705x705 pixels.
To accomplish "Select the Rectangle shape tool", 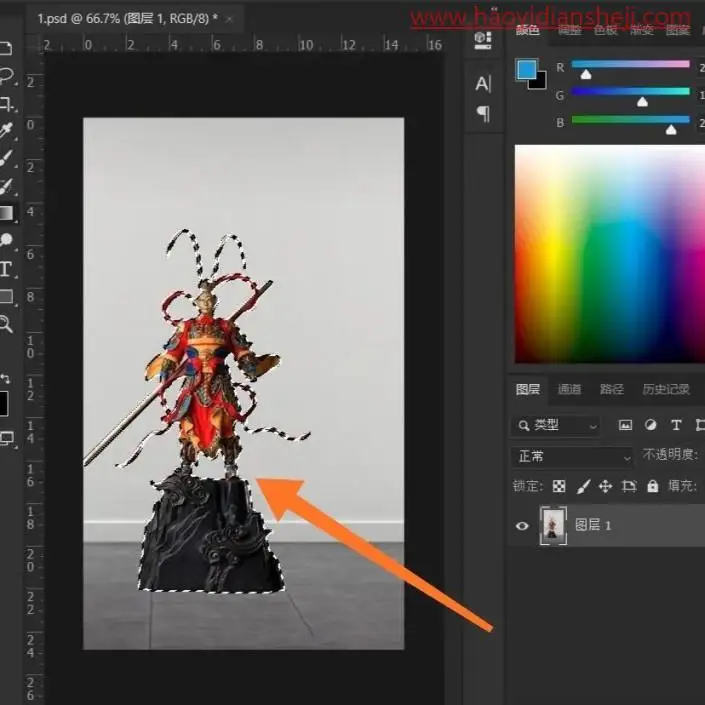I will pos(6,296).
